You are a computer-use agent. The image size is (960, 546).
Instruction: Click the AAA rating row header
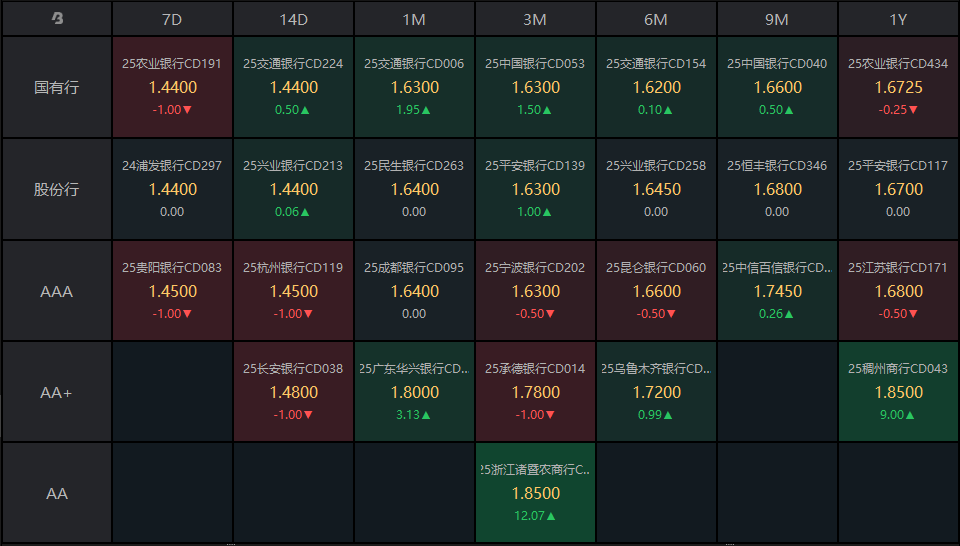57,291
